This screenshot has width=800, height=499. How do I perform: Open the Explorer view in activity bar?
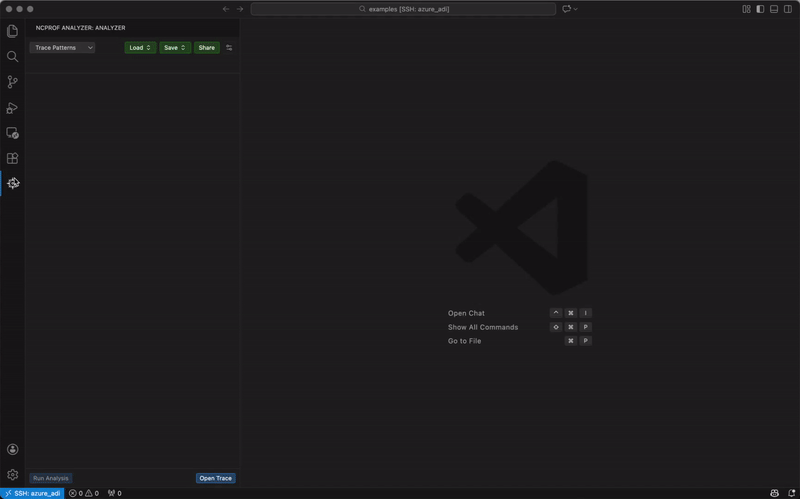13,31
